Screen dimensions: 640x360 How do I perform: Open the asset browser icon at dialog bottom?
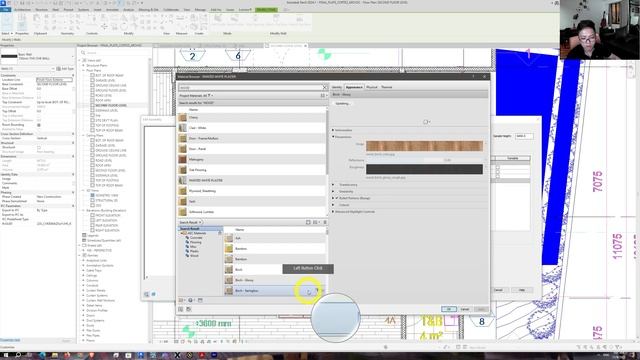(x=200, y=300)
